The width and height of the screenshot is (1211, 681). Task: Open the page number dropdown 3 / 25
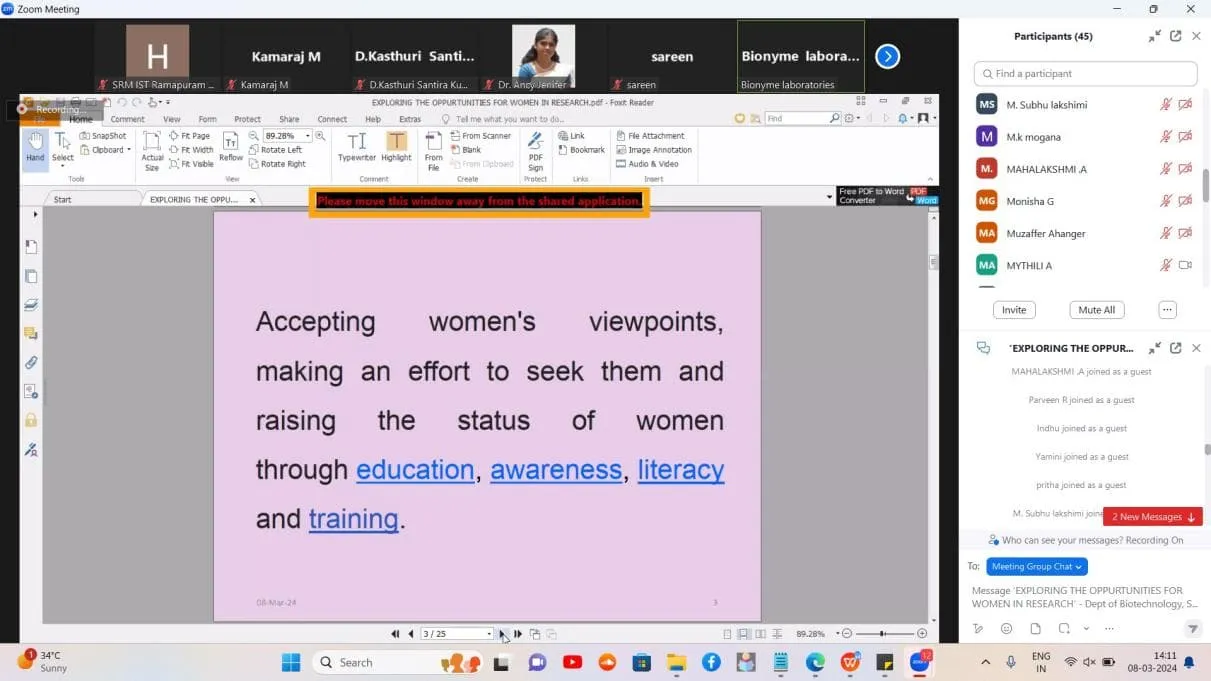coord(489,634)
